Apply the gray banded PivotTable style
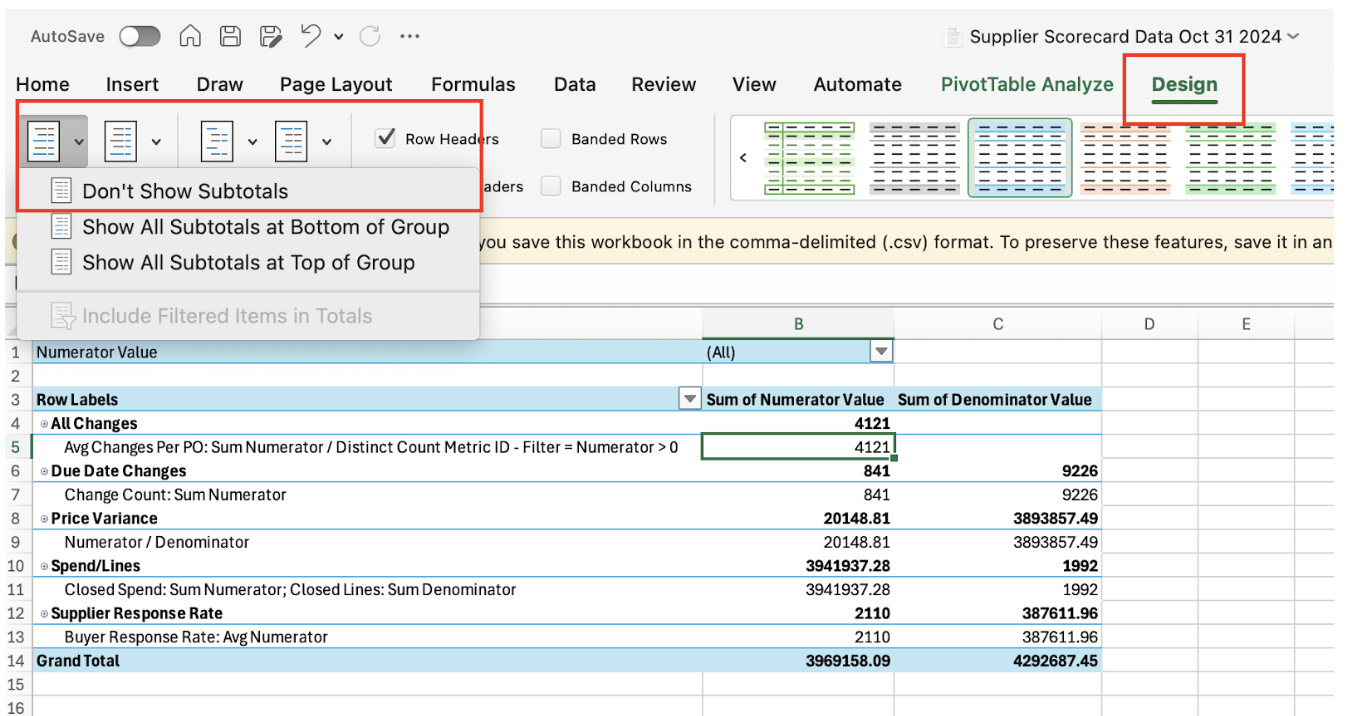 pos(916,158)
